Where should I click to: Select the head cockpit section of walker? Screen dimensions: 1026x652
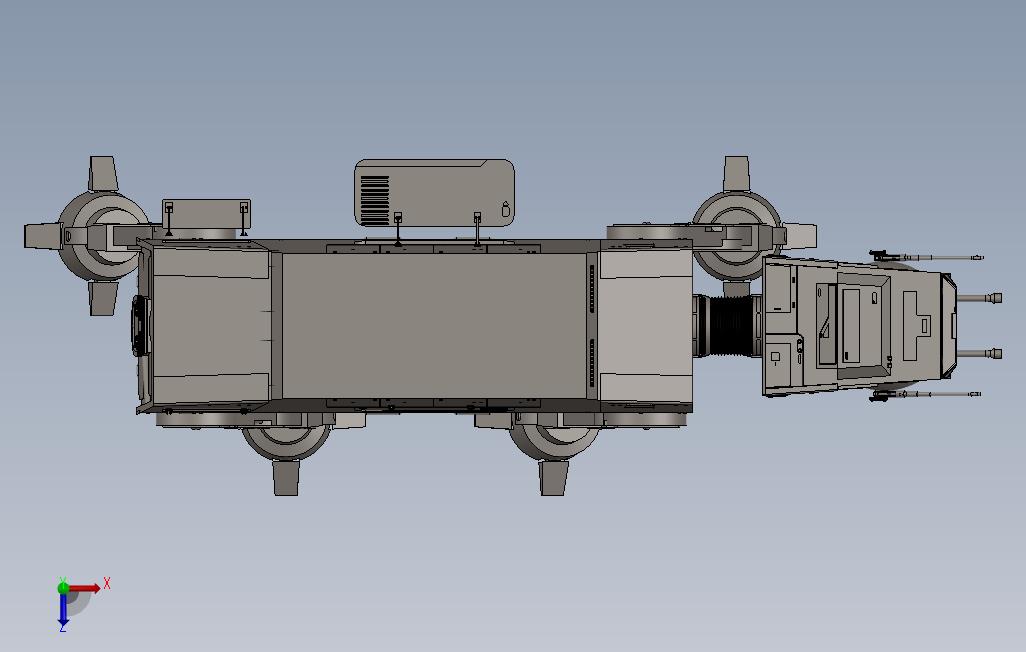point(860,326)
